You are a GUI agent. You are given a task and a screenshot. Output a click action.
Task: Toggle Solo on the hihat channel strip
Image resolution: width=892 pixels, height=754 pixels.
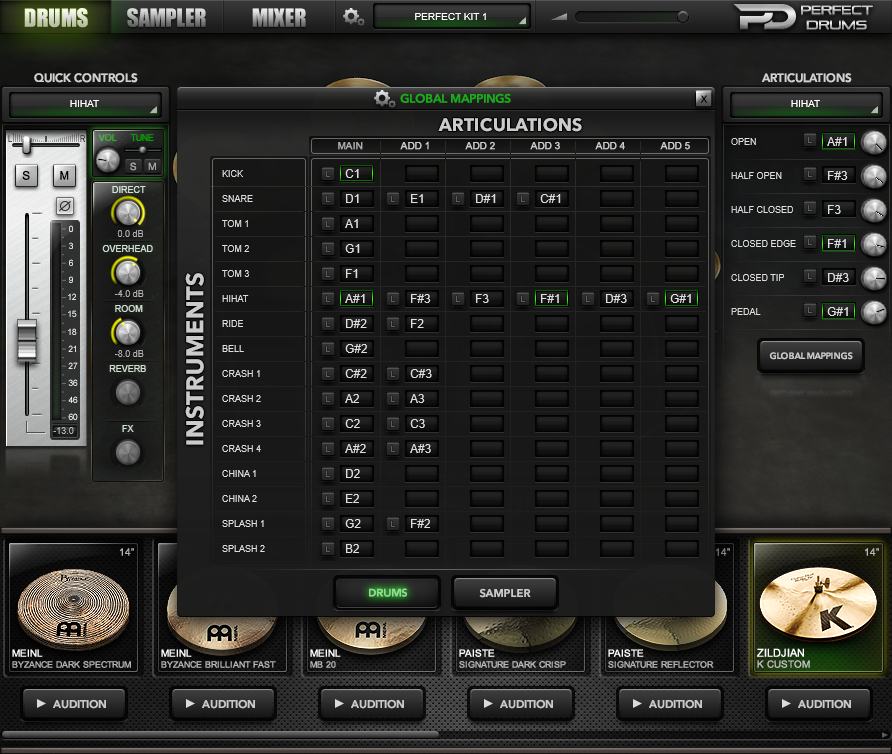26,176
